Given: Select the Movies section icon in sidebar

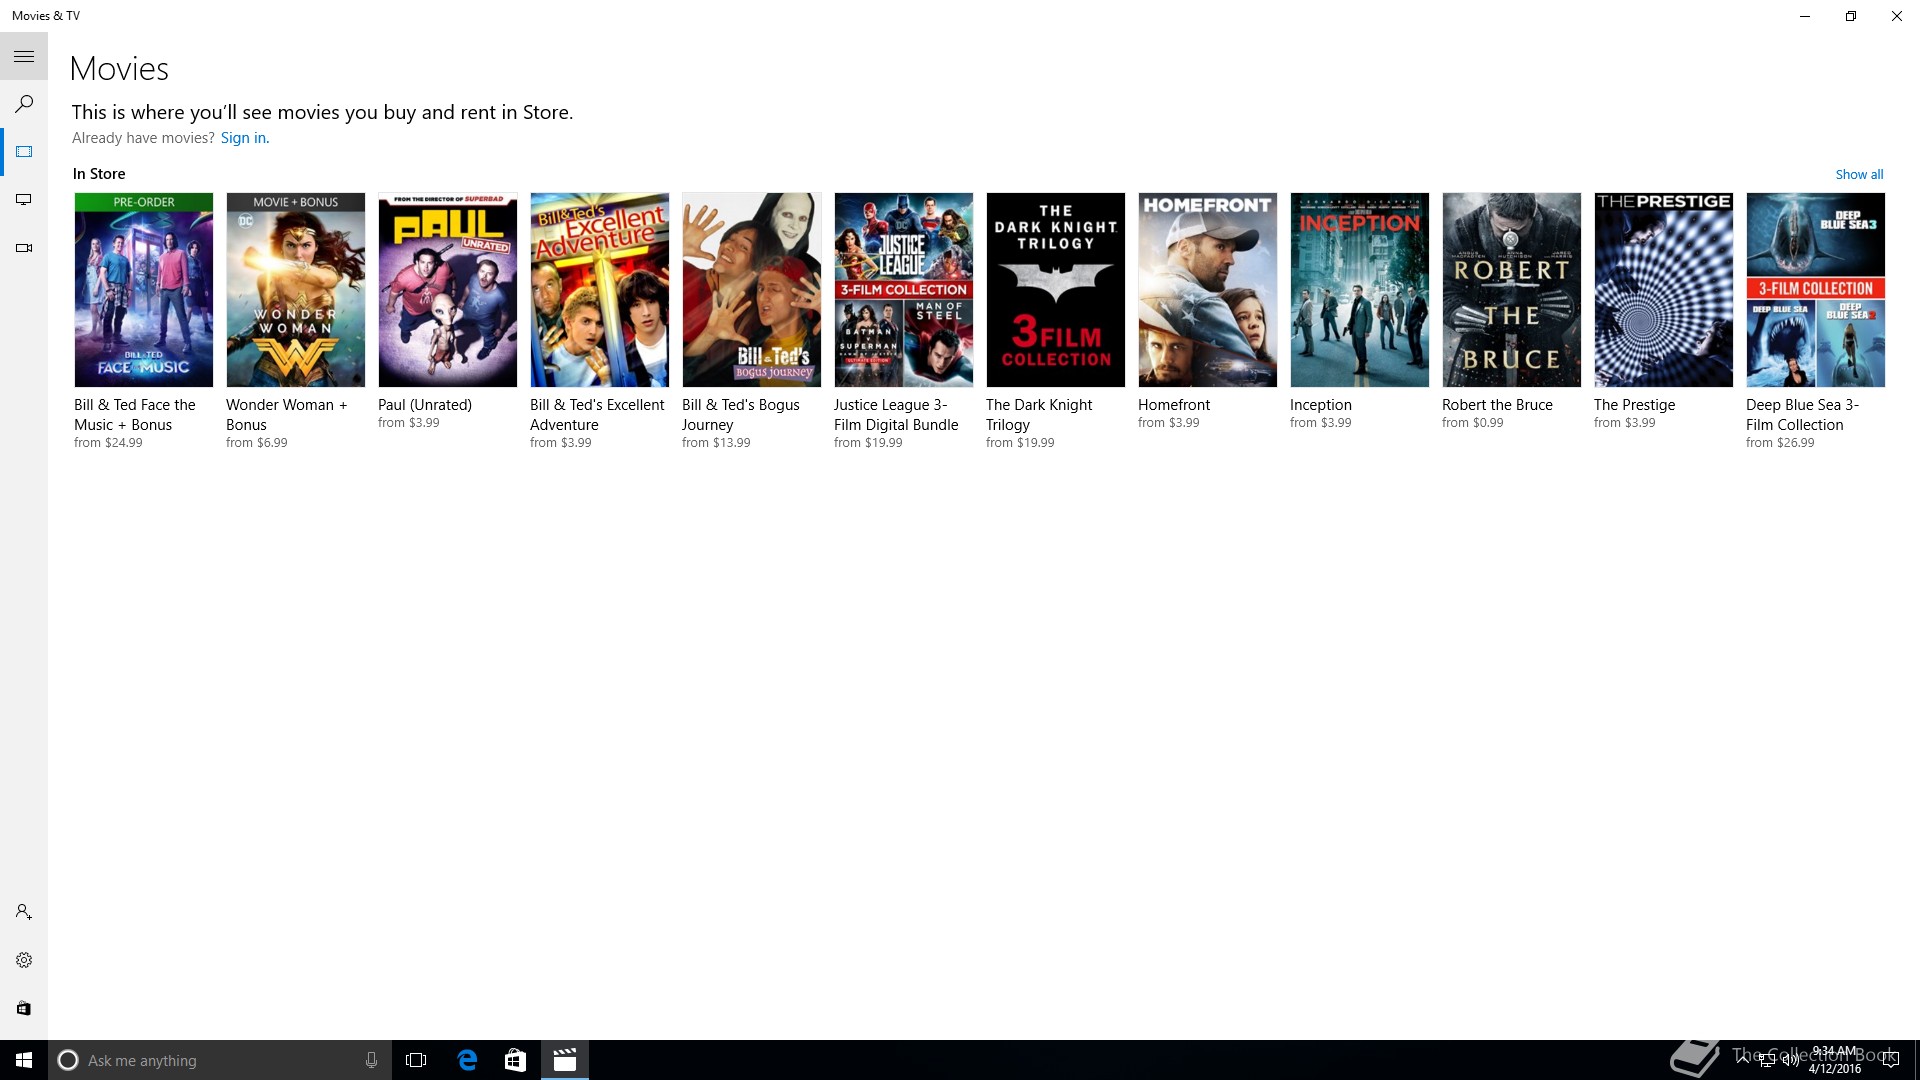Looking at the screenshot, I should [24, 152].
